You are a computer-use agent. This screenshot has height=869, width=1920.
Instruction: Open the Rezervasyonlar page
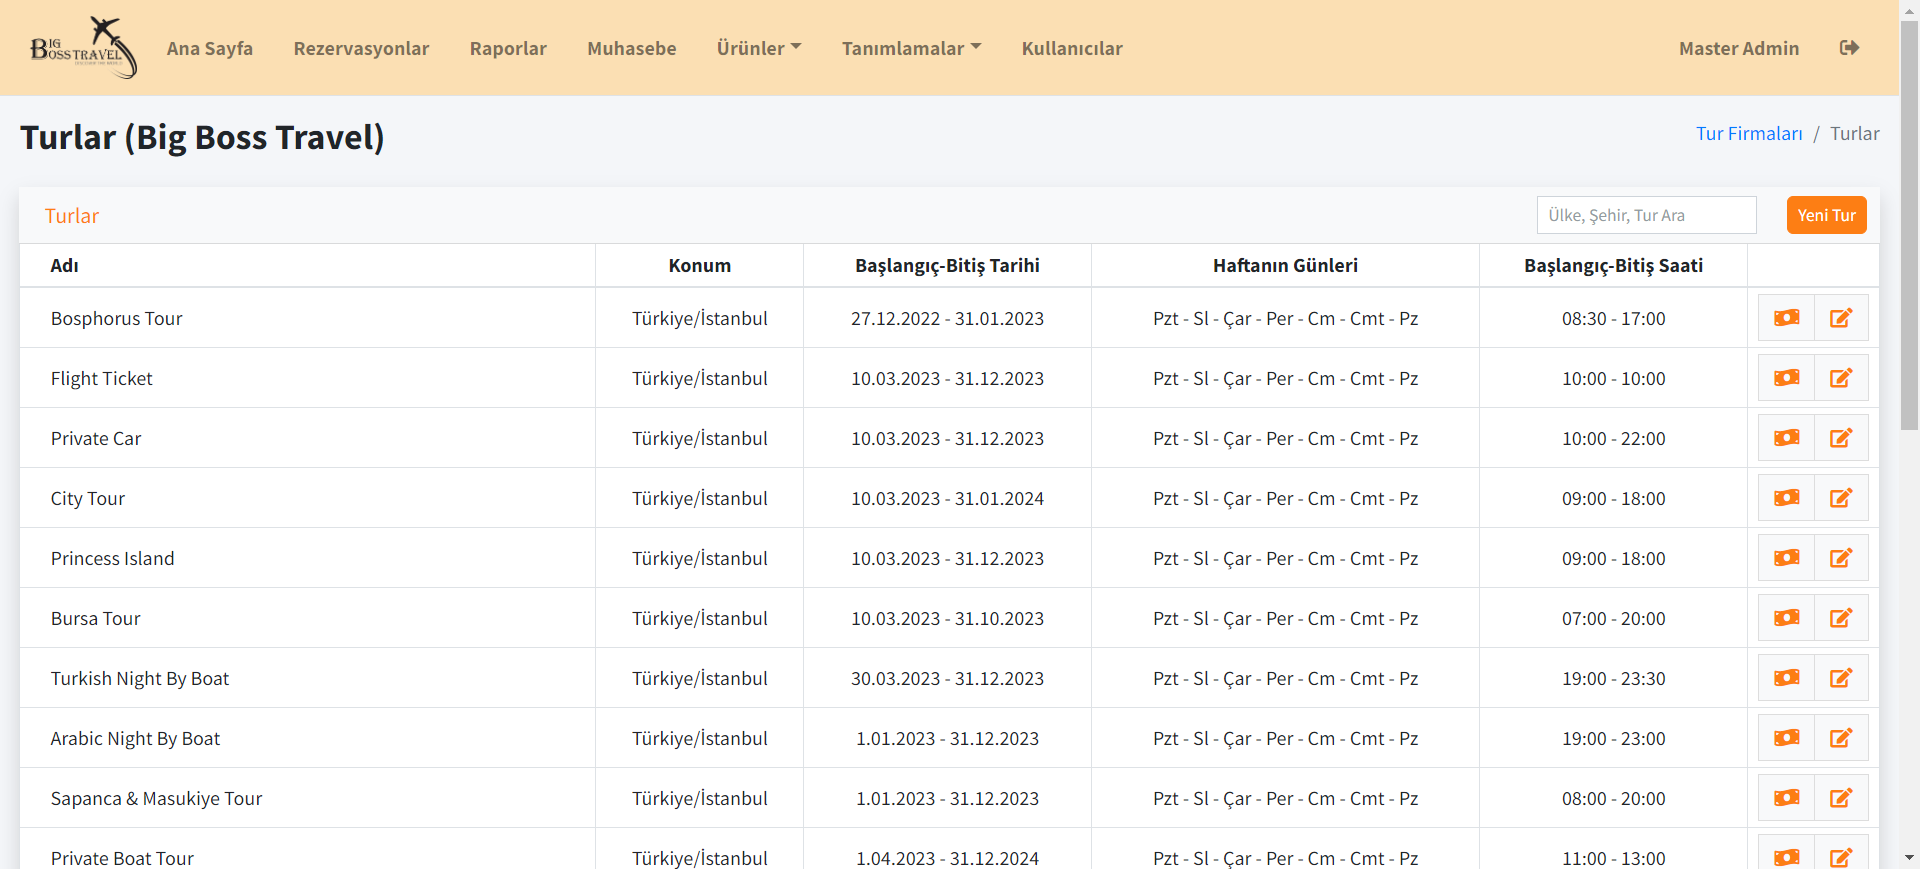coord(361,48)
